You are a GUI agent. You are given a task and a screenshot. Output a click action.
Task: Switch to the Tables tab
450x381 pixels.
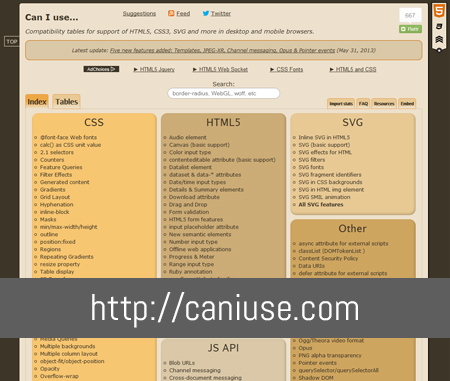coord(66,102)
